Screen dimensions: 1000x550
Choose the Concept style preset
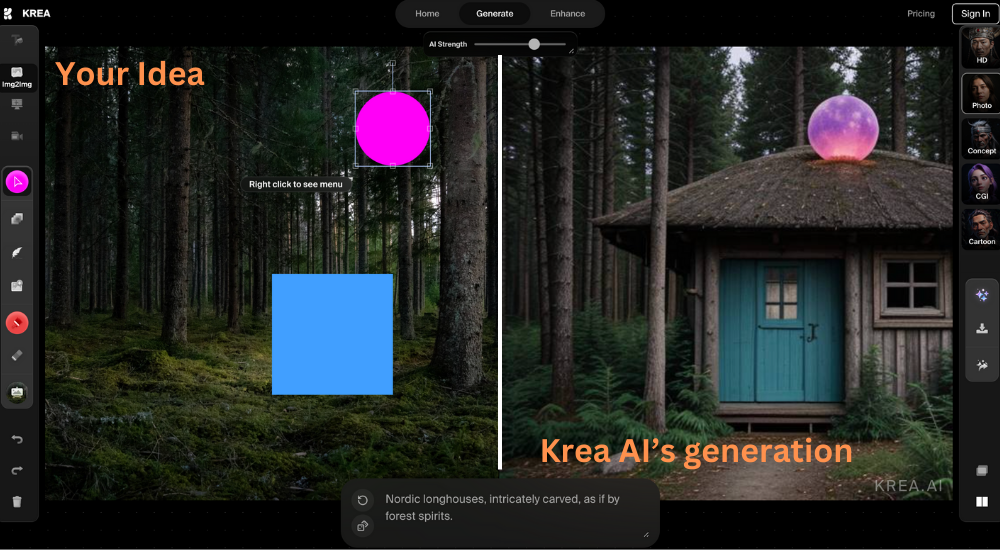tap(981, 138)
